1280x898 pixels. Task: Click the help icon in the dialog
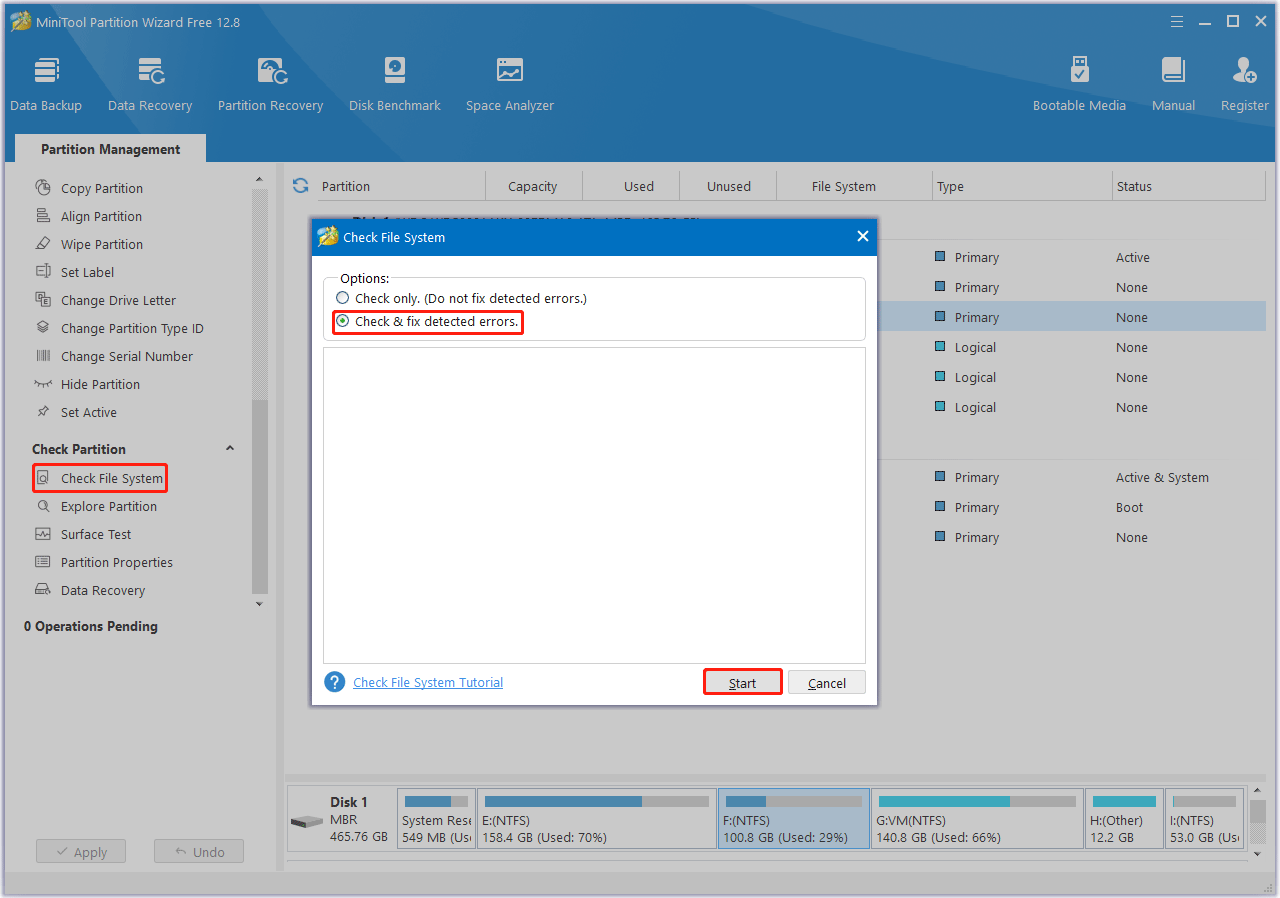pos(334,682)
